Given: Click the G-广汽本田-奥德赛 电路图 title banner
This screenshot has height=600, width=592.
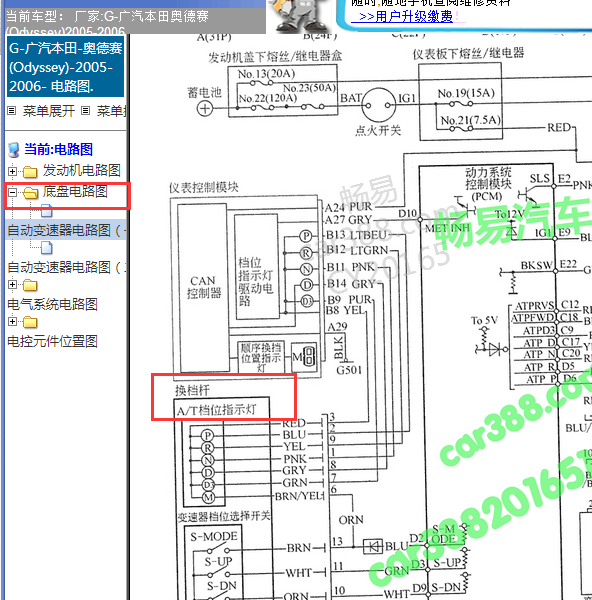Looking at the screenshot, I should (65, 67).
